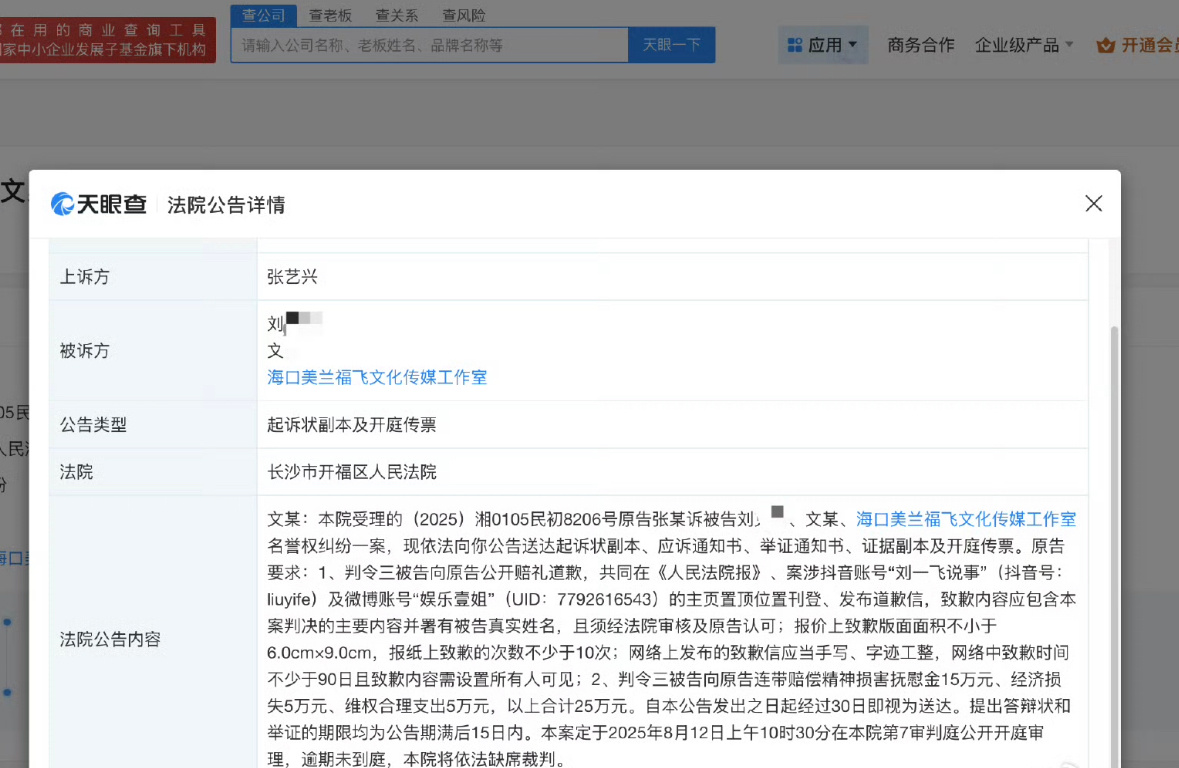Image resolution: width=1179 pixels, height=768 pixels.
Task: Close the 法院公告详情 dialog
Action: click(x=1093, y=203)
